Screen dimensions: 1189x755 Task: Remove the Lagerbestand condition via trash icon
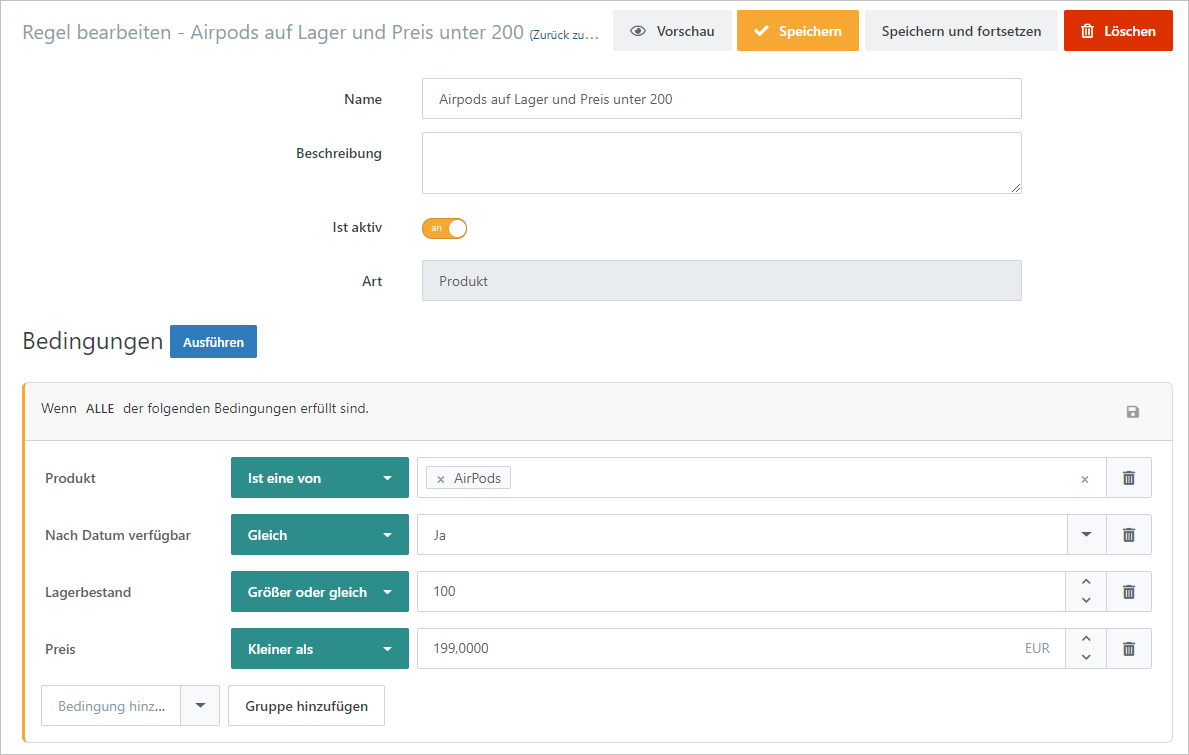1128,592
